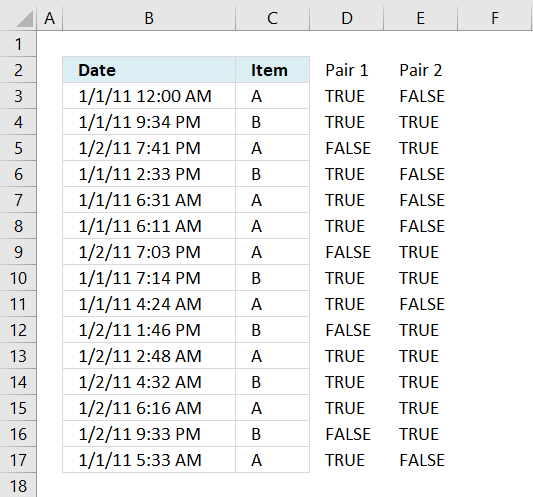Select cell with 1/2/11 1:46 PM
Viewport: 533px width, 497px height.
[149, 330]
